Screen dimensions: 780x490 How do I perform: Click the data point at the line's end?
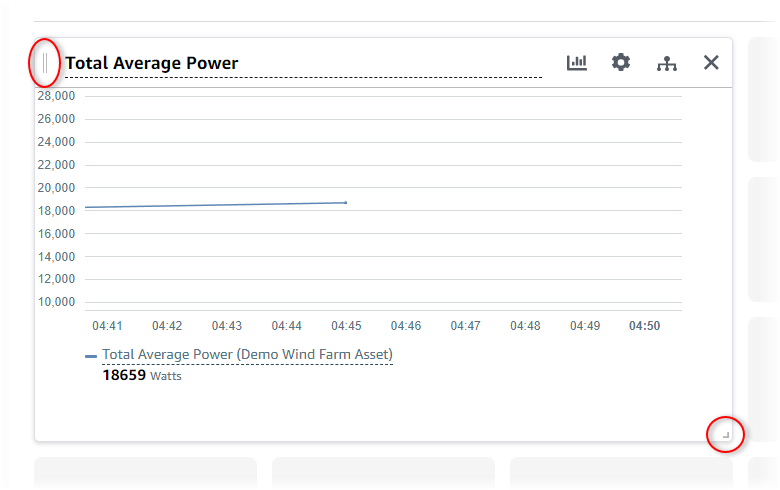click(x=346, y=202)
